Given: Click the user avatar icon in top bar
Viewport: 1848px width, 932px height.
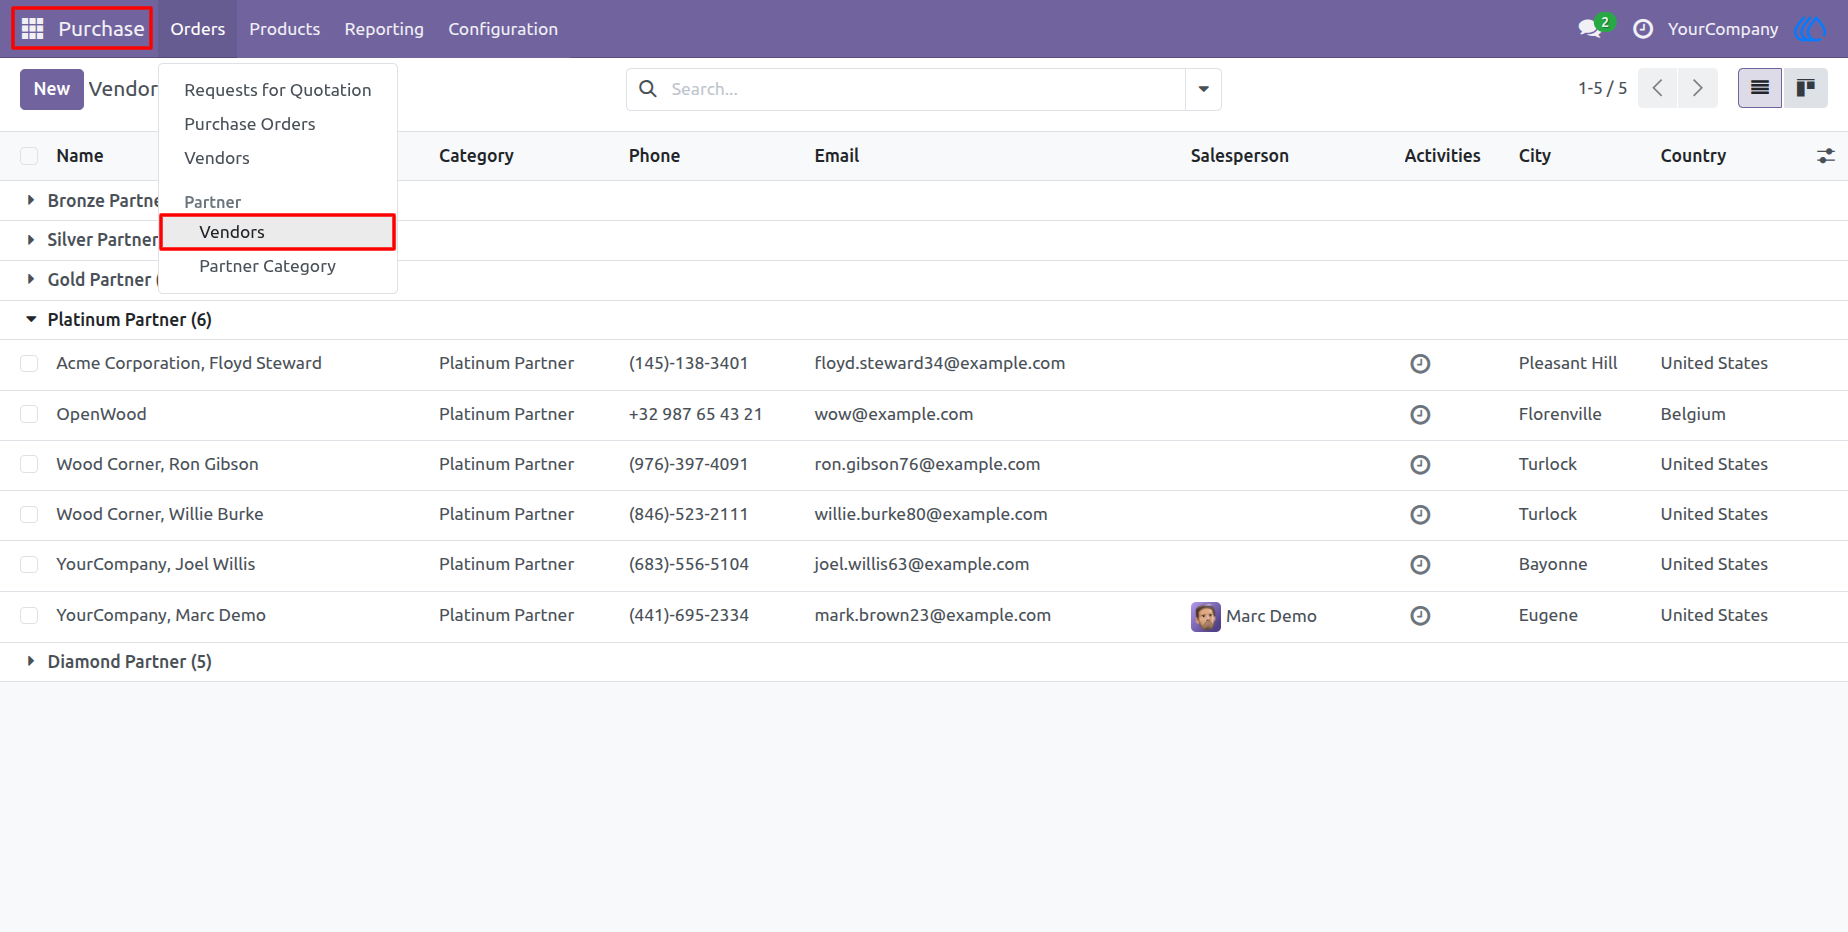Looking at the screenshot, I should coord(1810,29).
